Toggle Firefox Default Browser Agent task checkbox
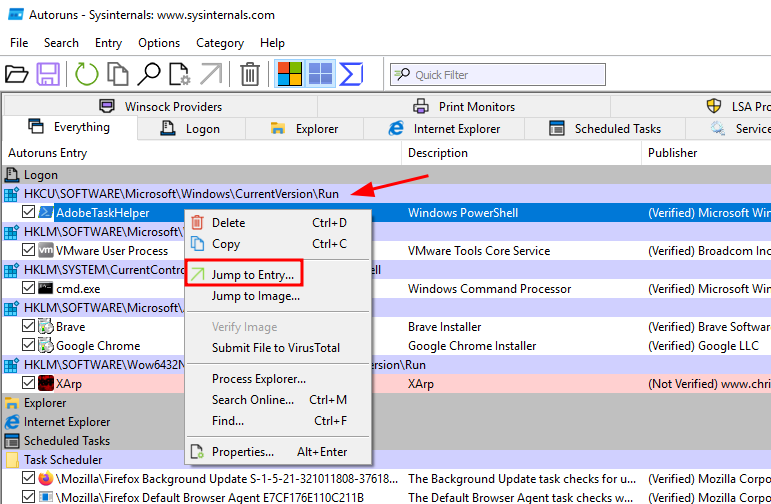The width and height of the screenshot is (771, 504). click(x=29, y=497)
